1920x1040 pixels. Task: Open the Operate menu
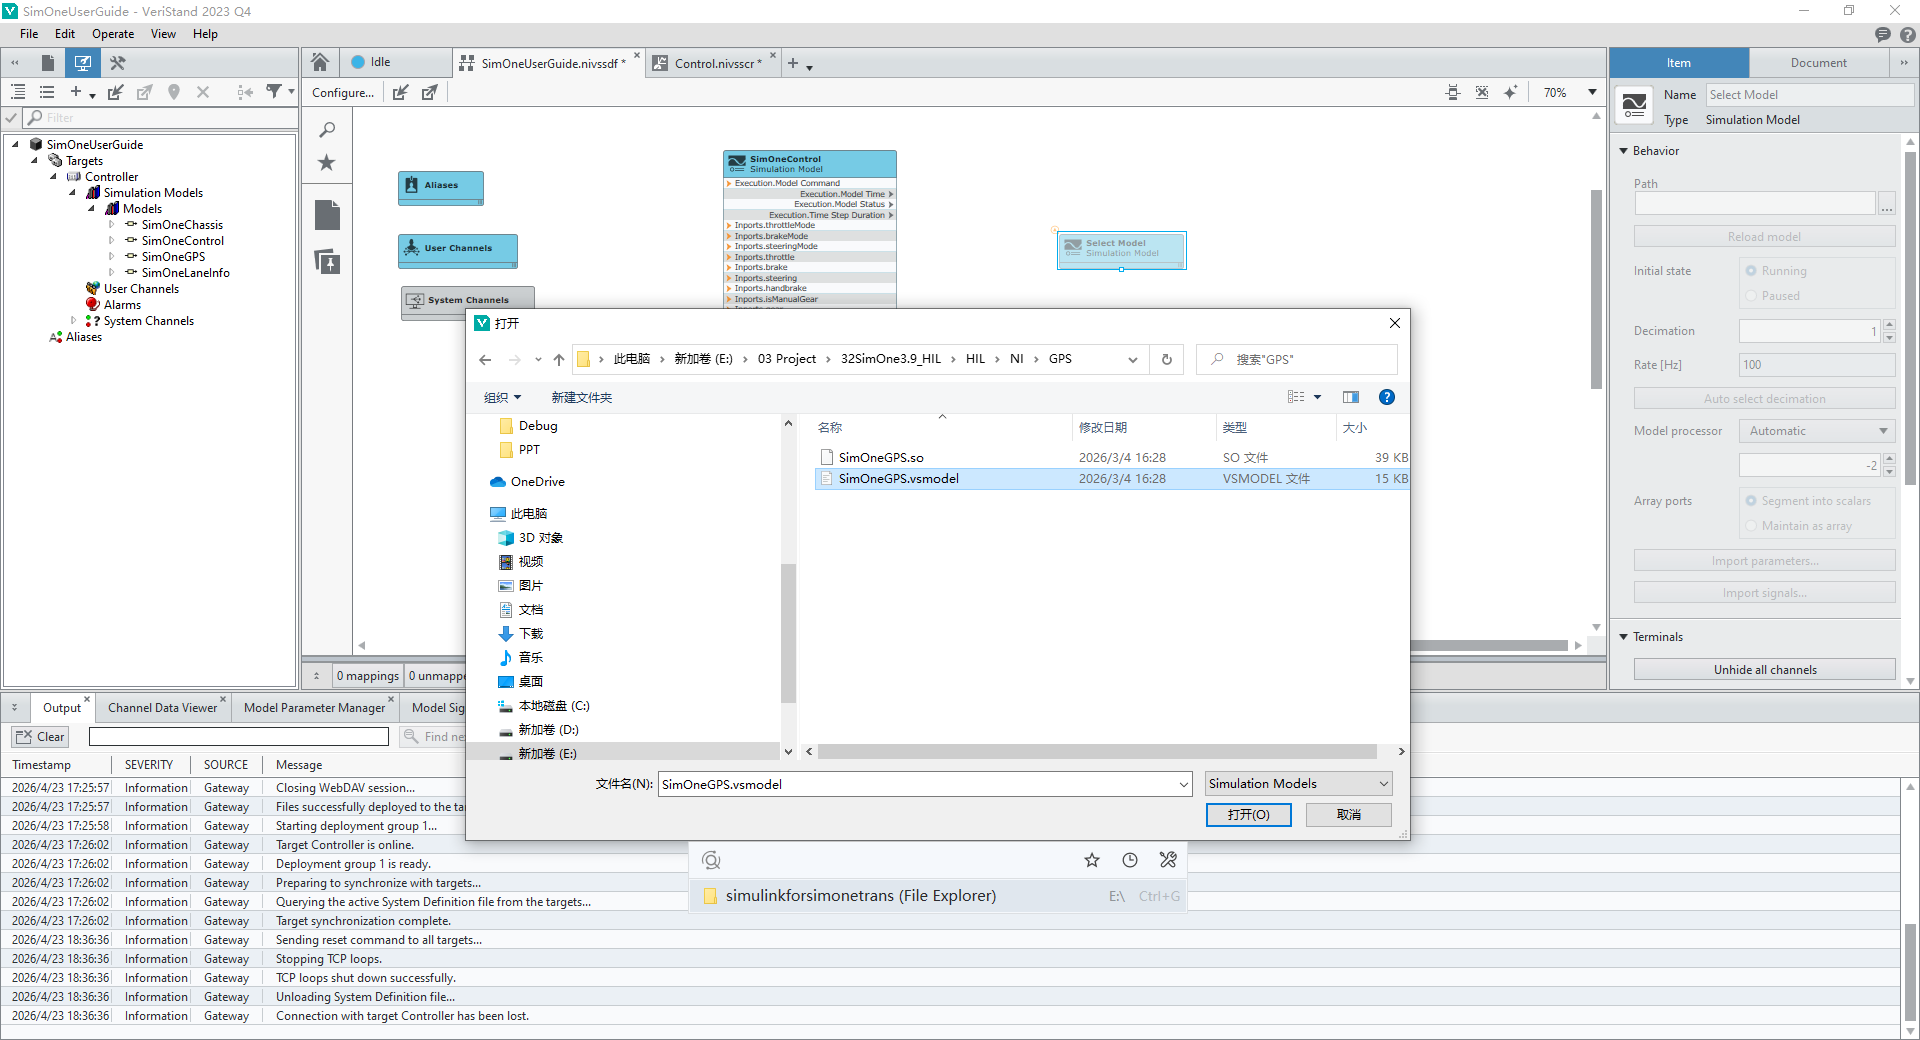tap(113, 34)
